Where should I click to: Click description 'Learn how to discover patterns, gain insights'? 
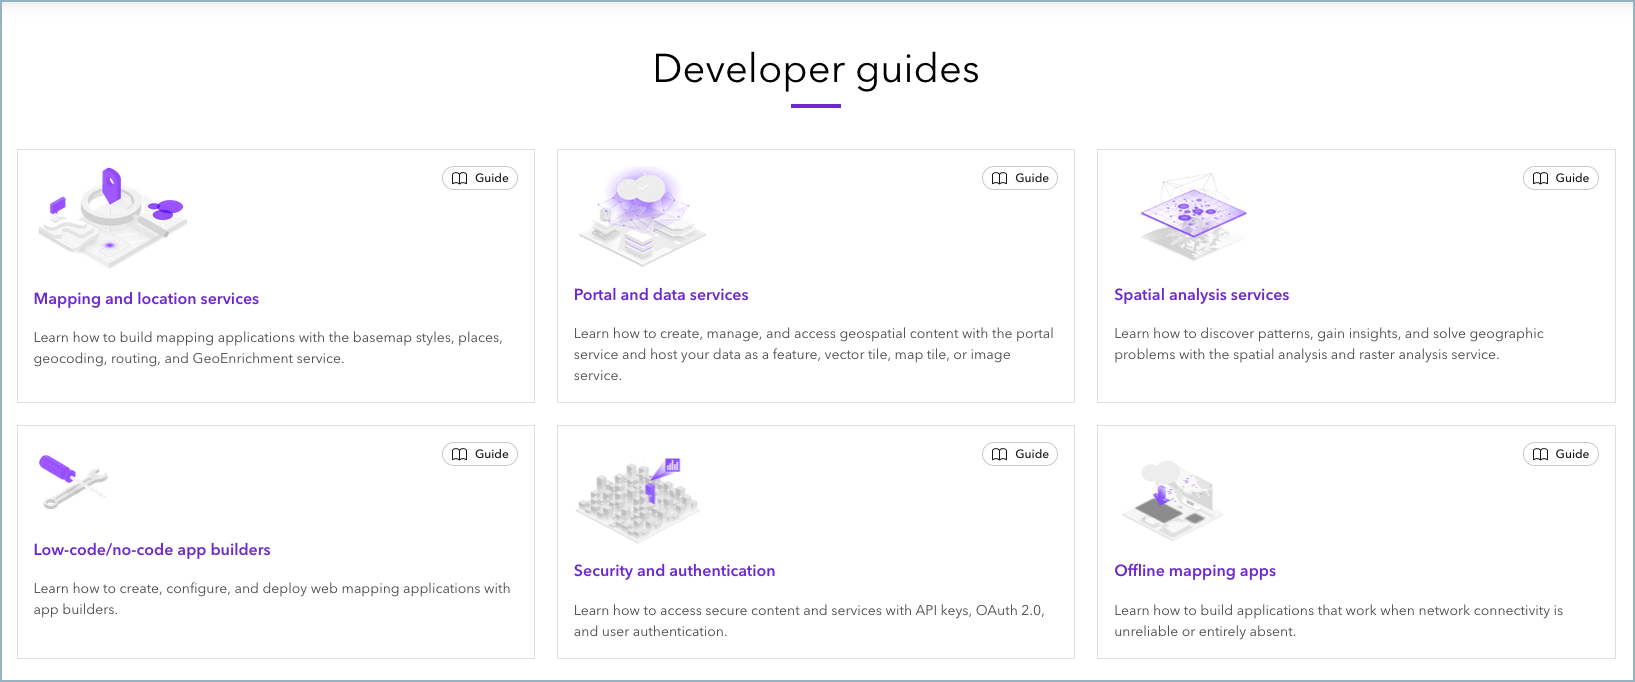click(x=1329, y=344)
